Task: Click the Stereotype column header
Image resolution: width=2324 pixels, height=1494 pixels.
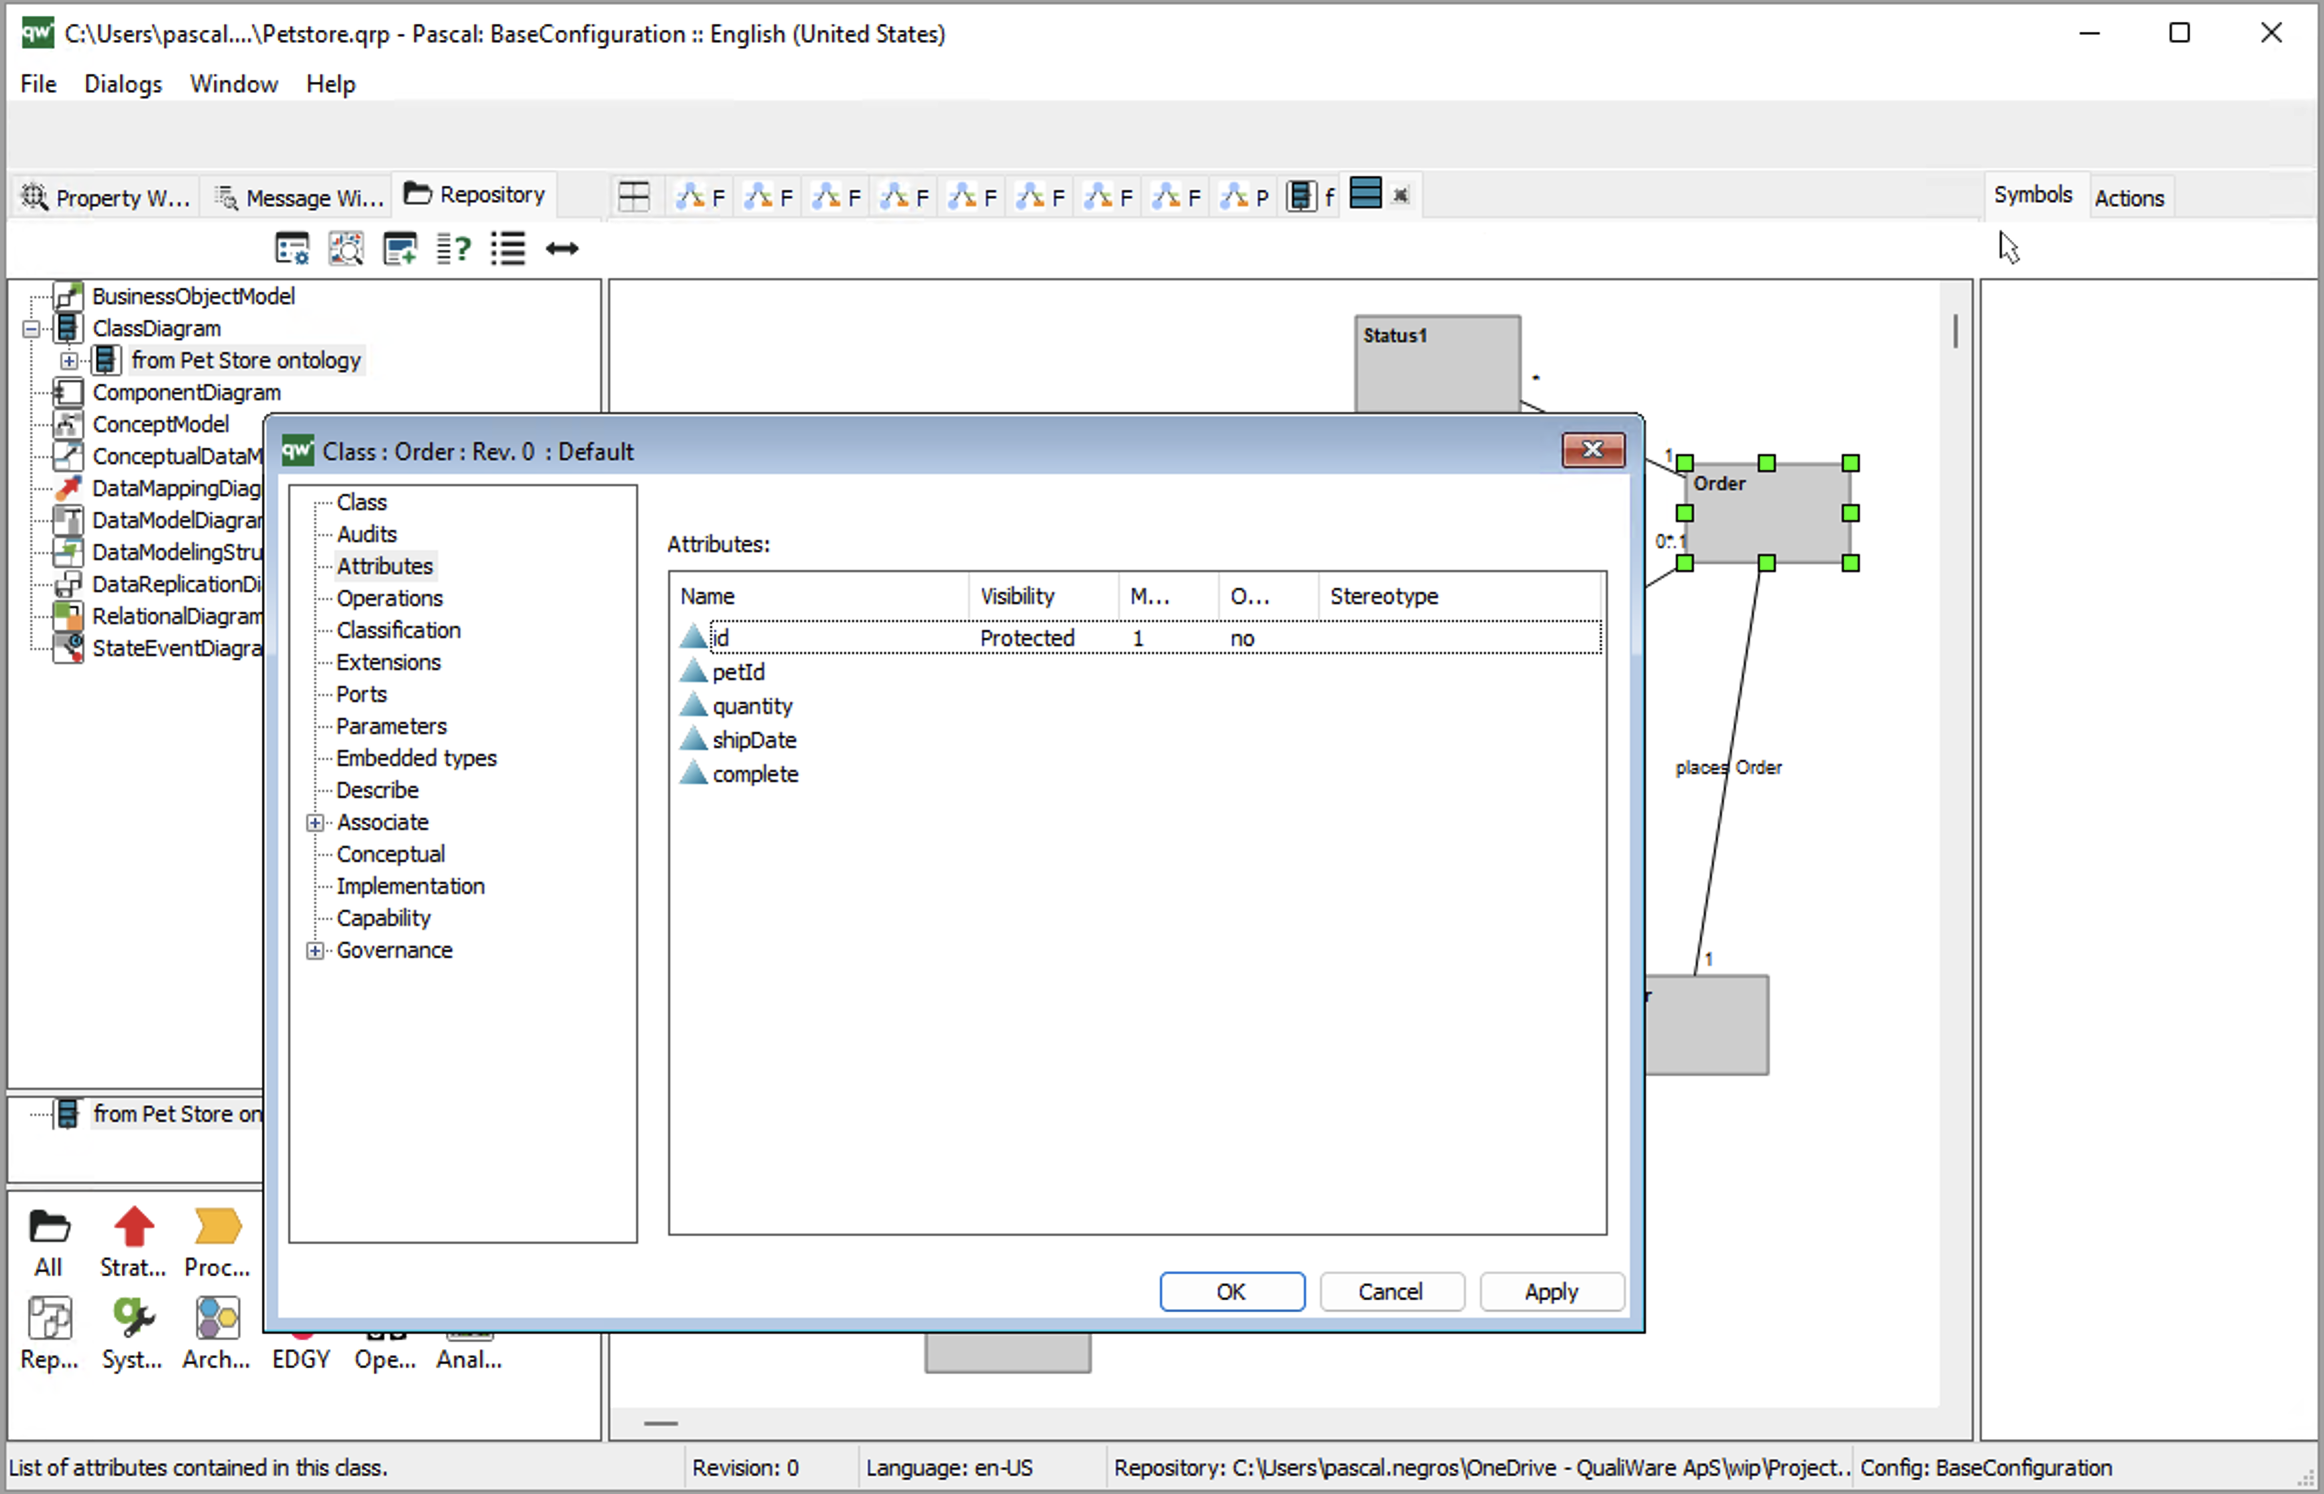Action: (x=1459, y=596)
